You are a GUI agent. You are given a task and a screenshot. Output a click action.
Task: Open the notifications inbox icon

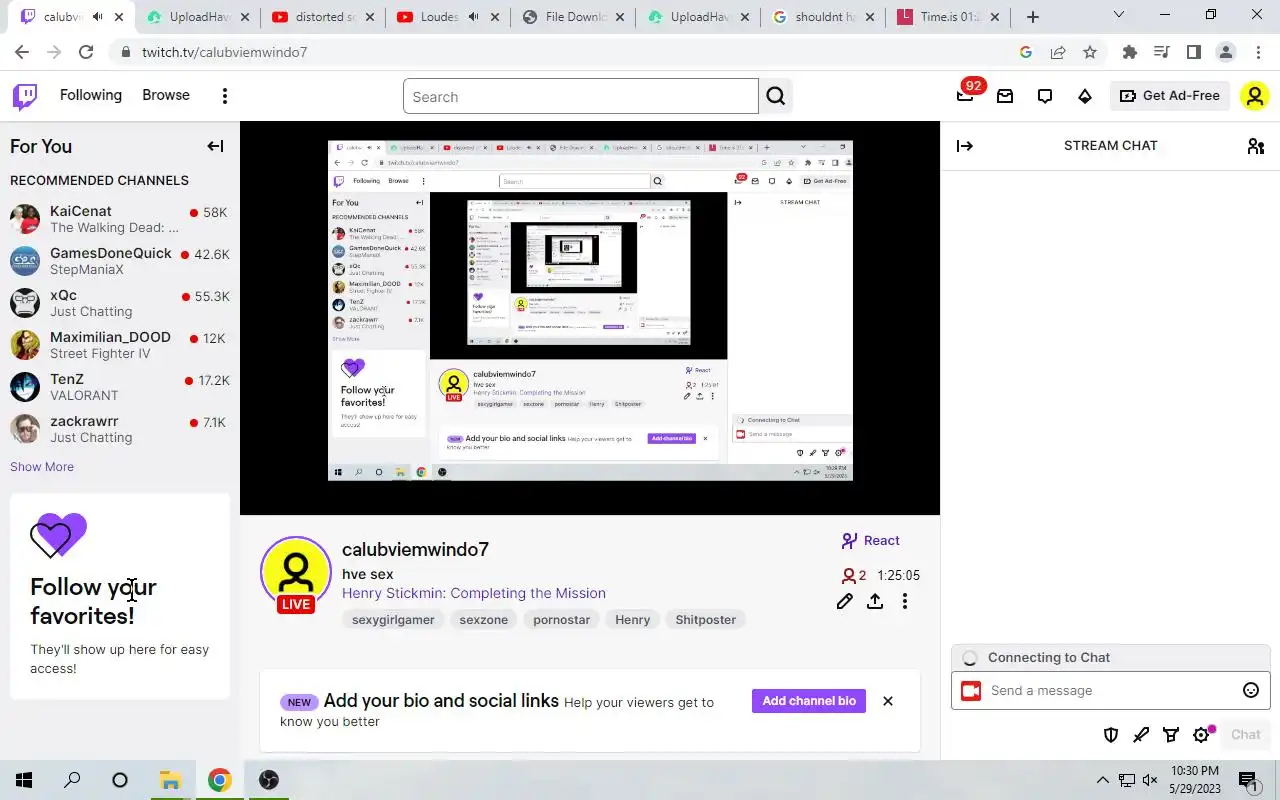1005,96
